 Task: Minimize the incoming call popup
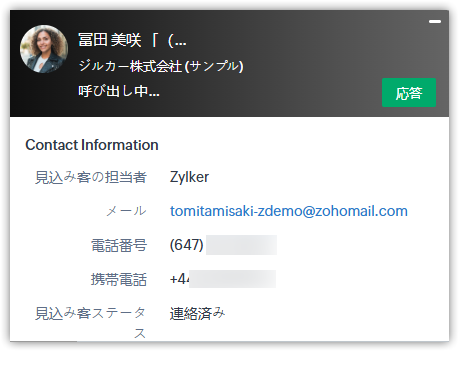(435, 21)
